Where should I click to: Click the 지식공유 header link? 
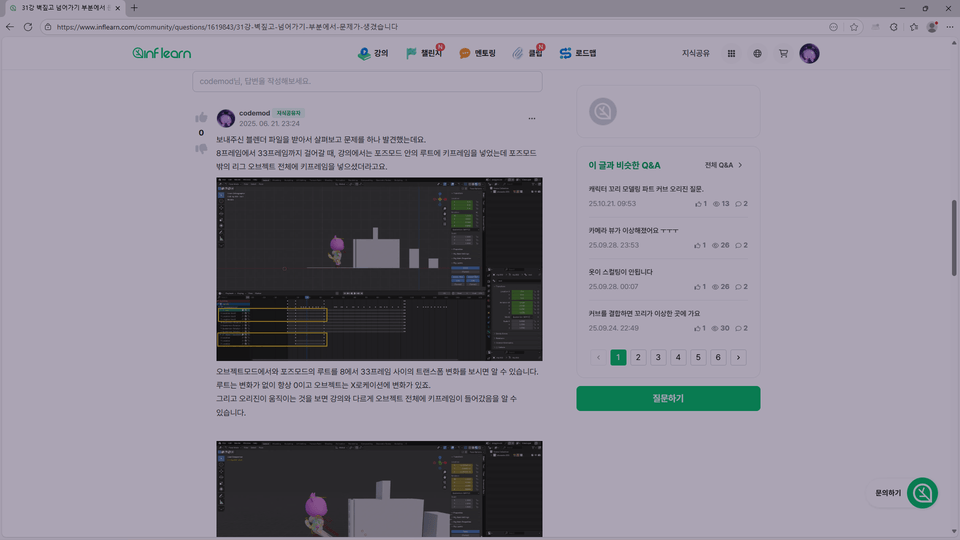[696, 53]
